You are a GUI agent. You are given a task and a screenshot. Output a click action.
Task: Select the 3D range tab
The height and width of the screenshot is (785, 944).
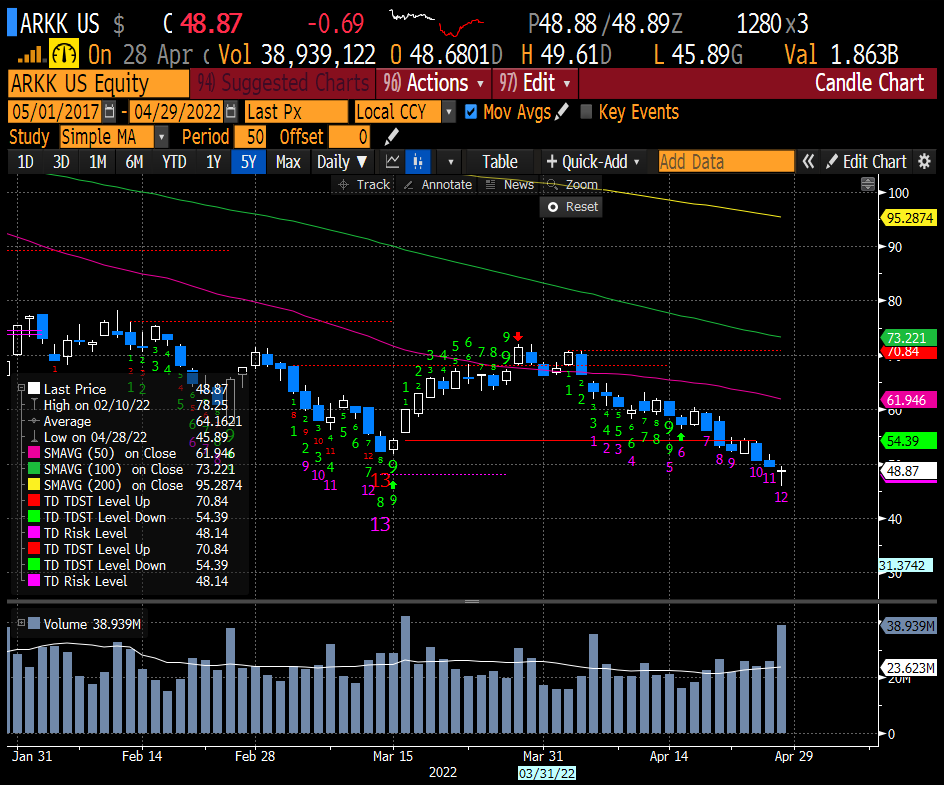click(x=61, y=162)
